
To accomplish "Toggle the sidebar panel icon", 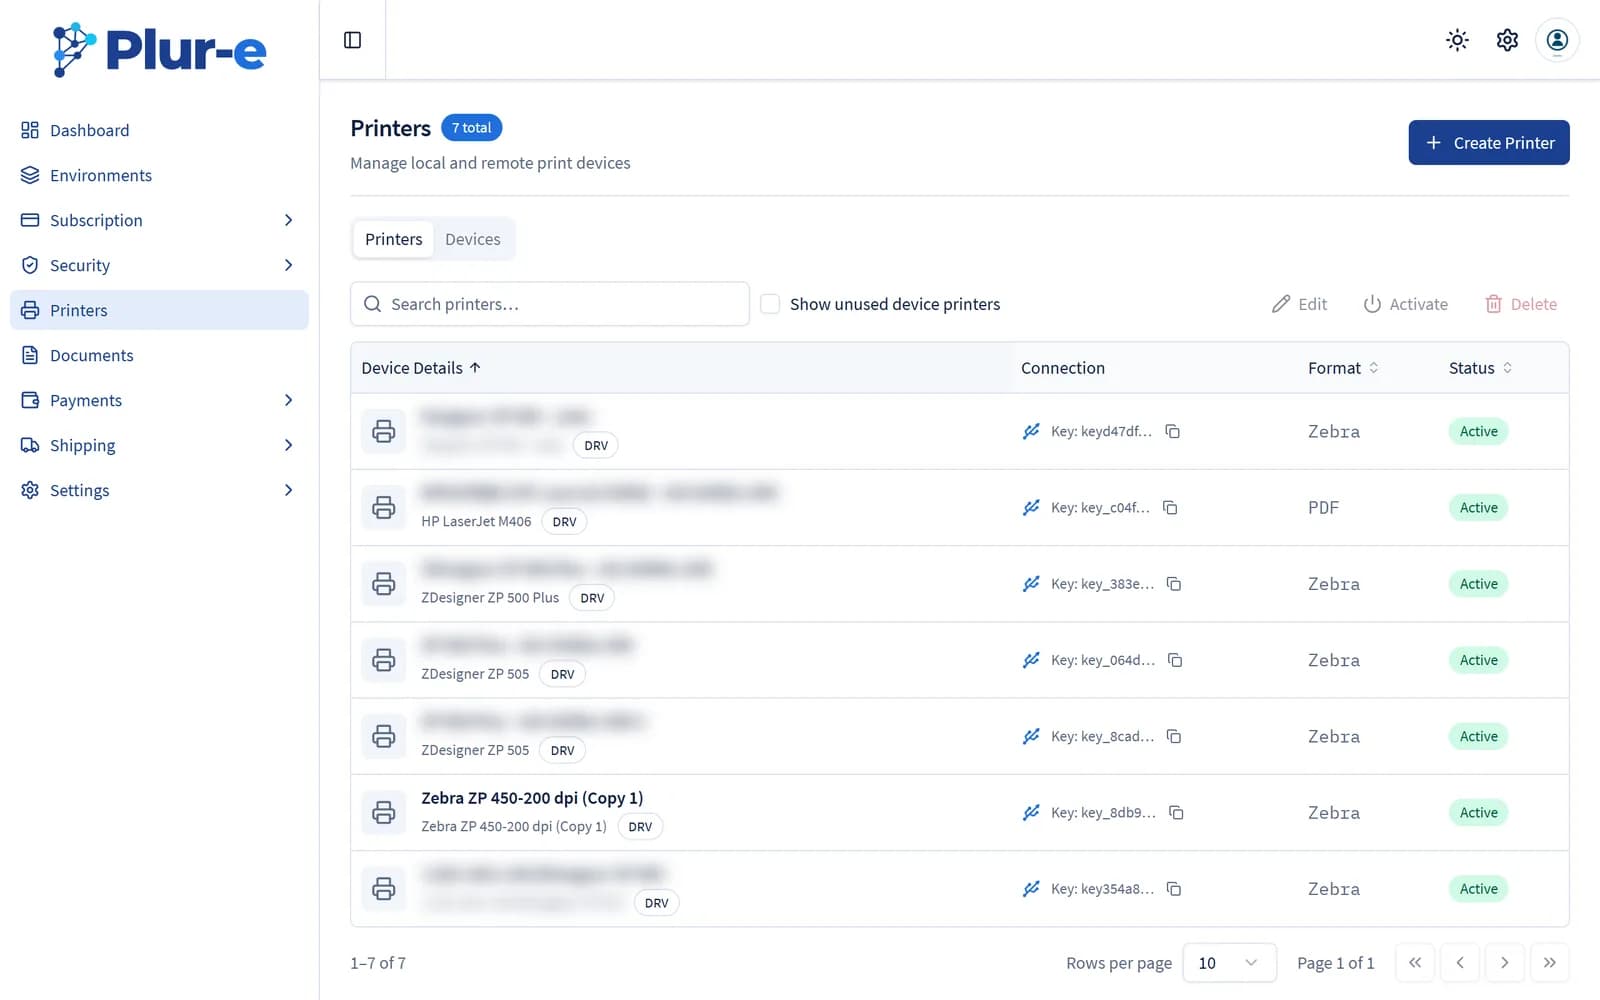I will [x=352, y=40].
